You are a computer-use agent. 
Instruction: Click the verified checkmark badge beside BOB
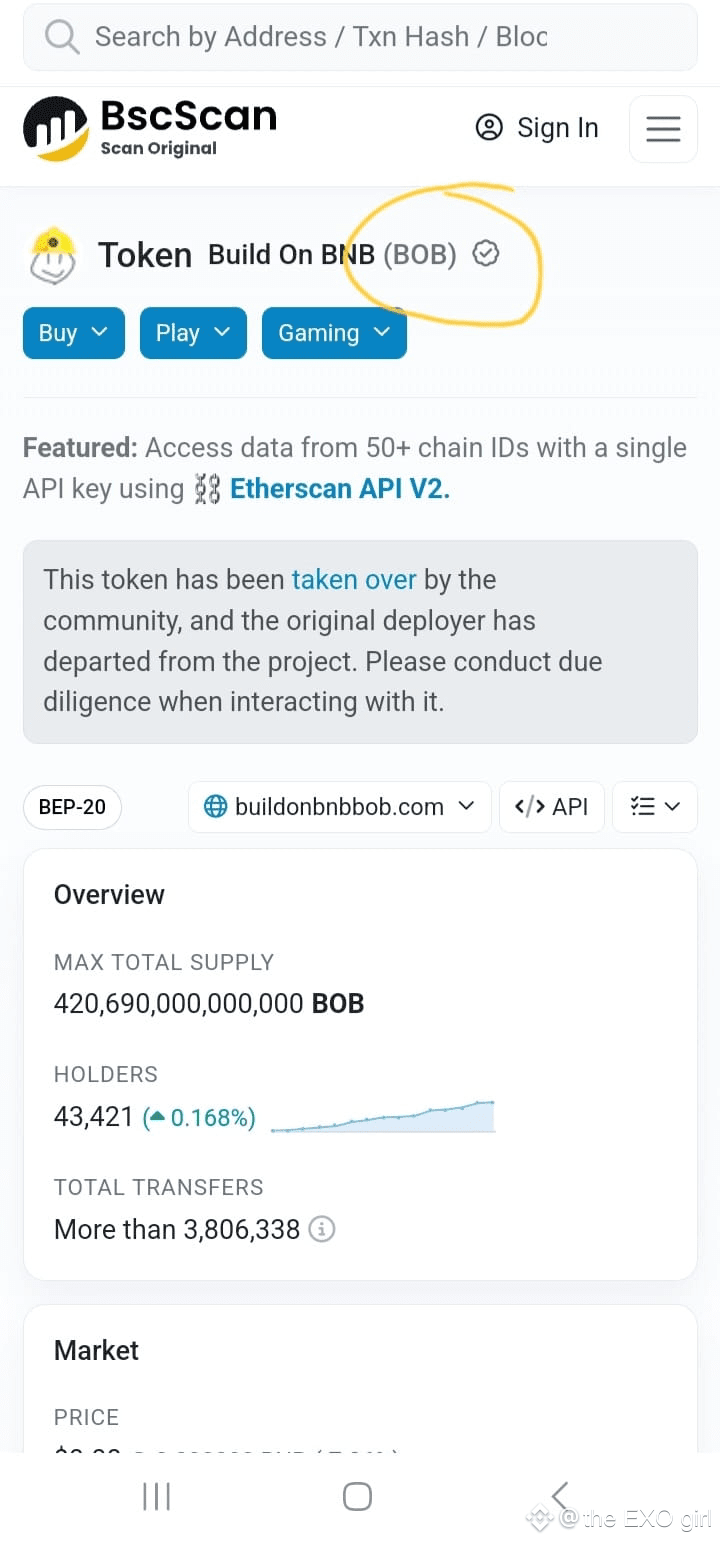pyautogui.click(x=486, y=254)
